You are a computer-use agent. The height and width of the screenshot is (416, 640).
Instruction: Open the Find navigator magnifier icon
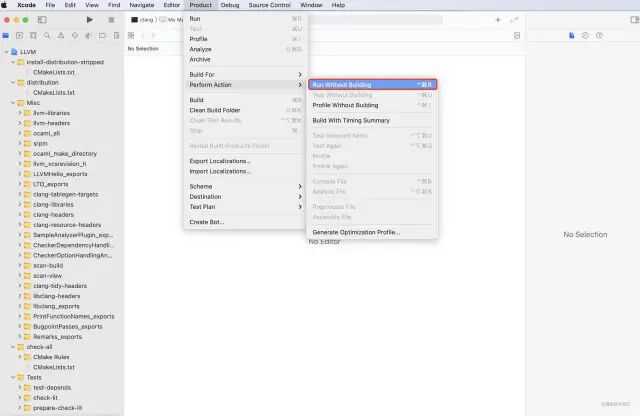point(47,36)
